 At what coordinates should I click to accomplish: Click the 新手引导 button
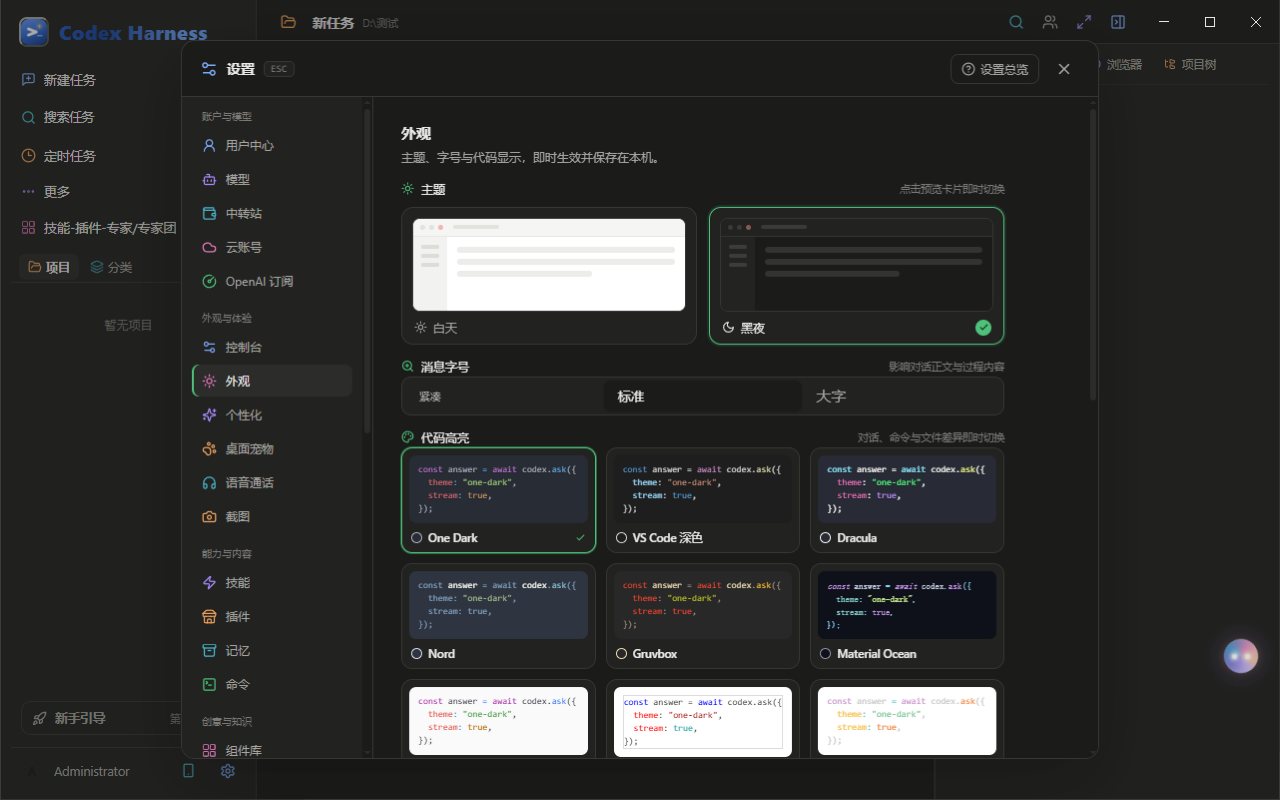pyautogui.click(x=101, y=718)
